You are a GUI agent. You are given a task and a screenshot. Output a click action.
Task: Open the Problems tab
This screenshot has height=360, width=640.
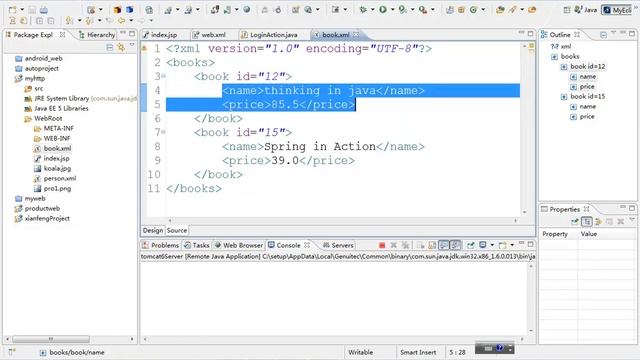point(161,245)
